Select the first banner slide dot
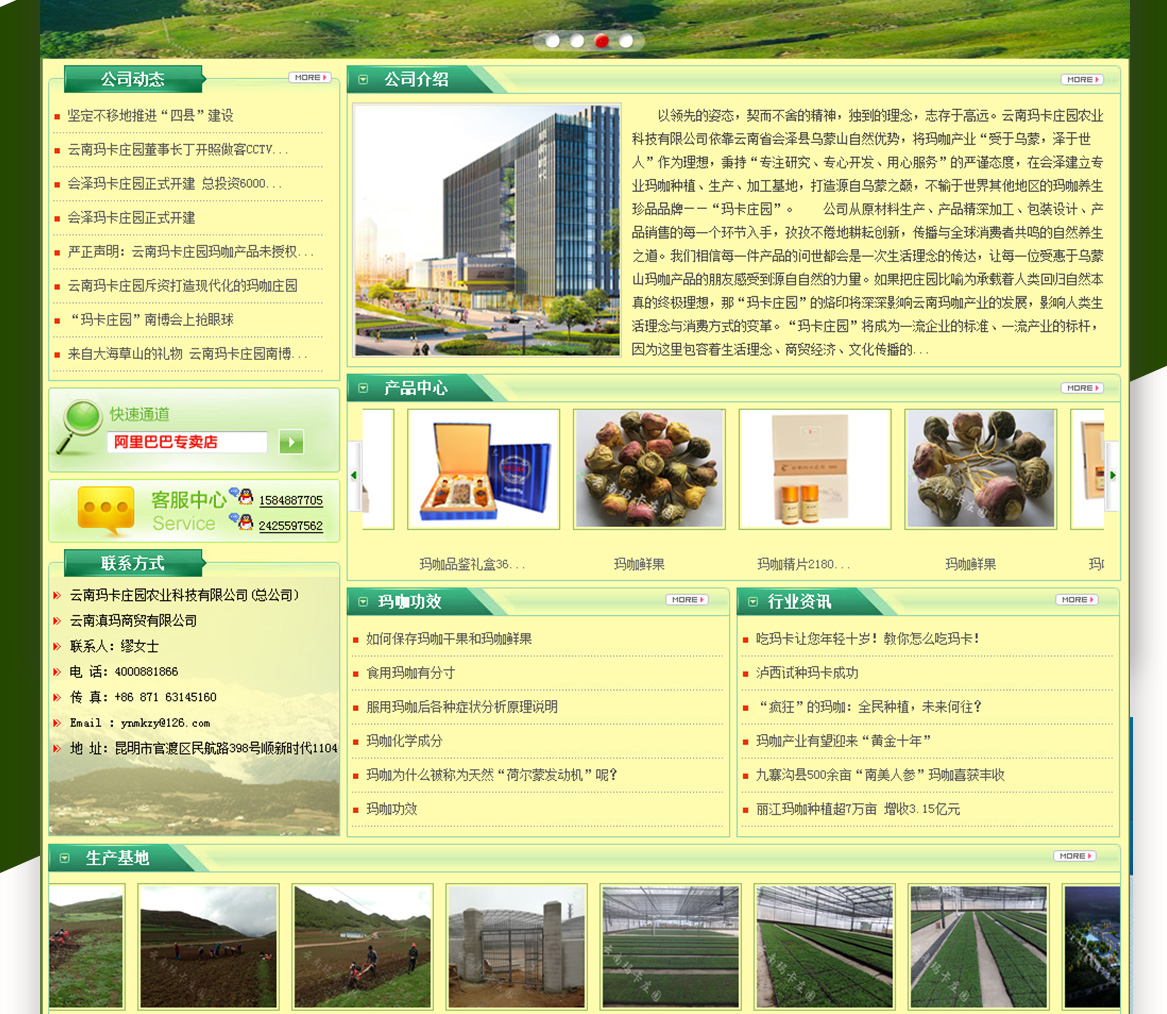 pyautogui.click(x=553, y=41)
